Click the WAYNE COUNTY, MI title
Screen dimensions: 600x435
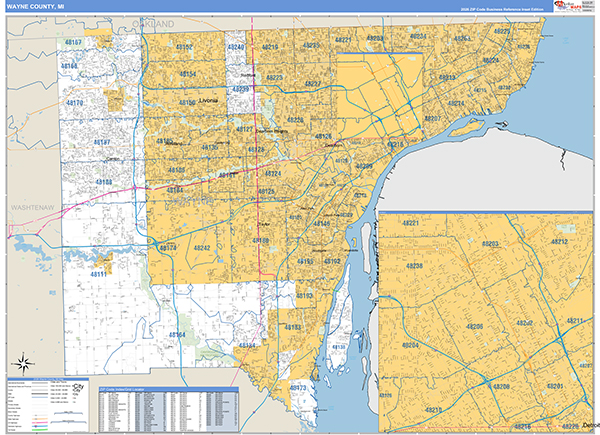[37, 6]
